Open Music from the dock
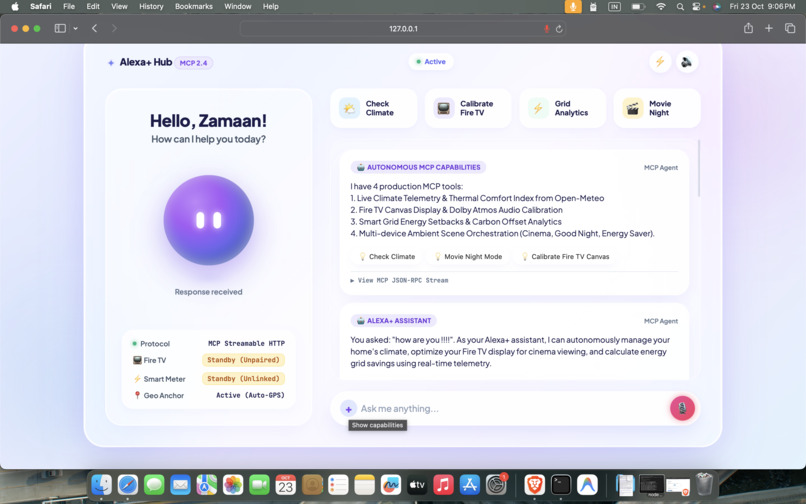 pos(443,484)
